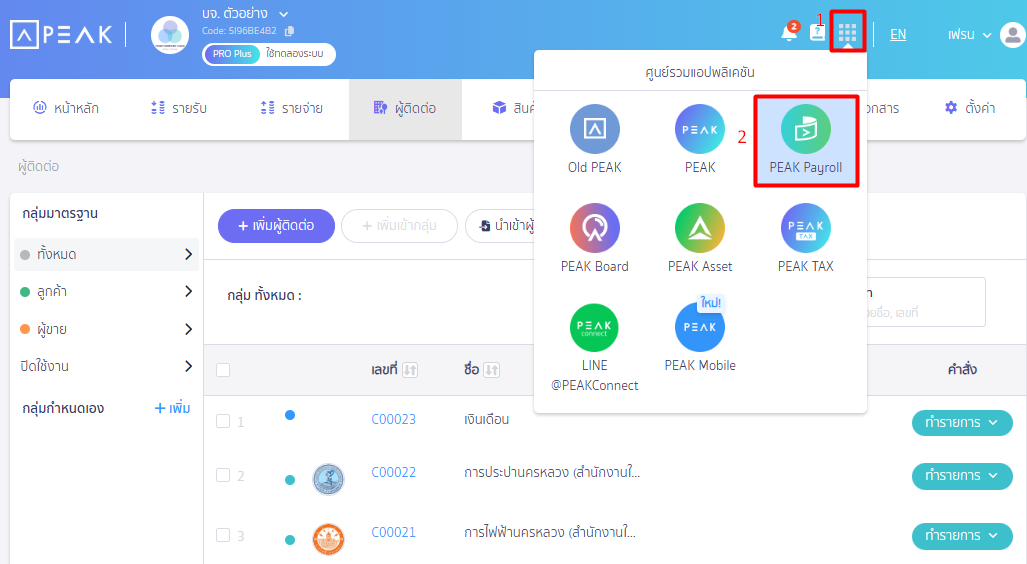This screenshot has width=1027, height=564.
Task: Open the PEAK TAX app
Action: click(x=805, y=238)
